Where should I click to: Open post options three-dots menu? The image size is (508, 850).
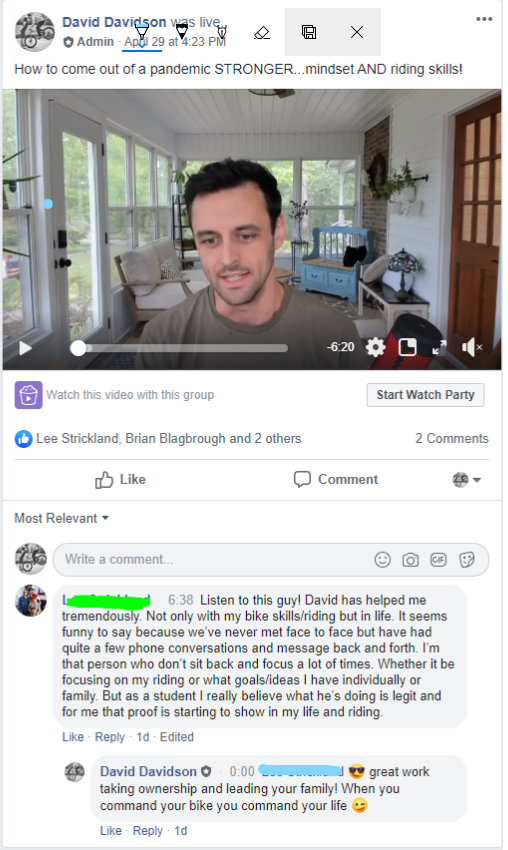coord(484,19)
